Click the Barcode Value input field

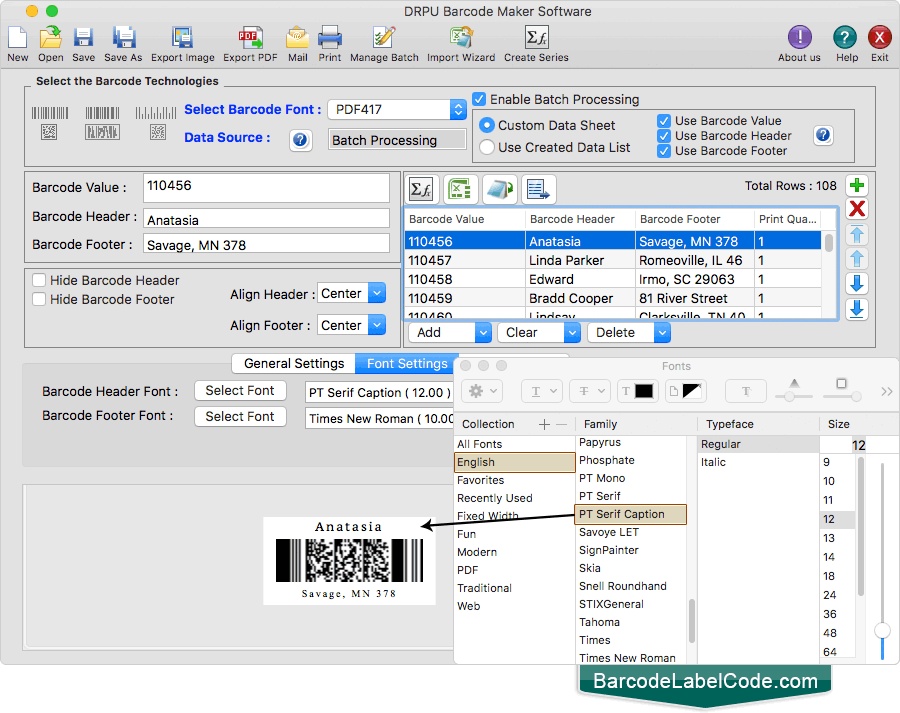pos(266,188)
